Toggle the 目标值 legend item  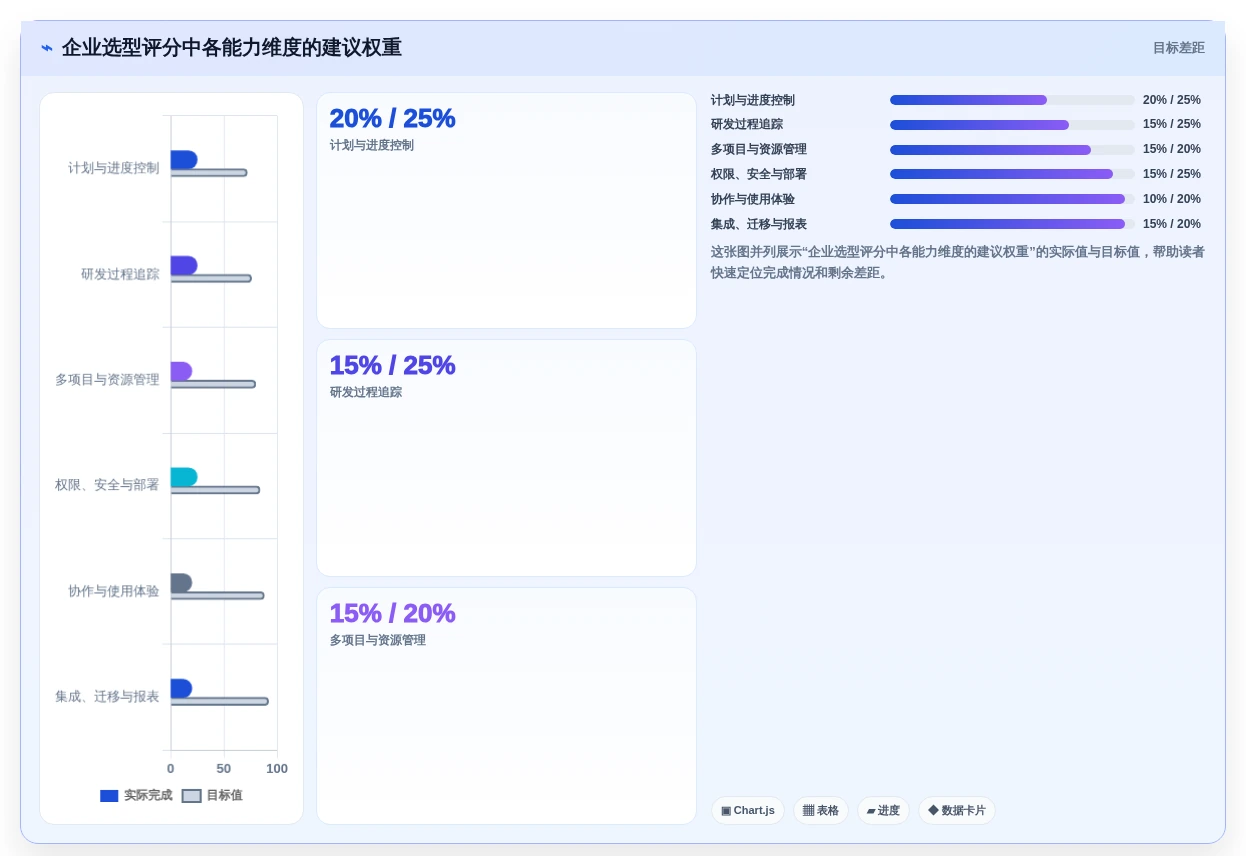pyautogui.click(x=212, y=796)
